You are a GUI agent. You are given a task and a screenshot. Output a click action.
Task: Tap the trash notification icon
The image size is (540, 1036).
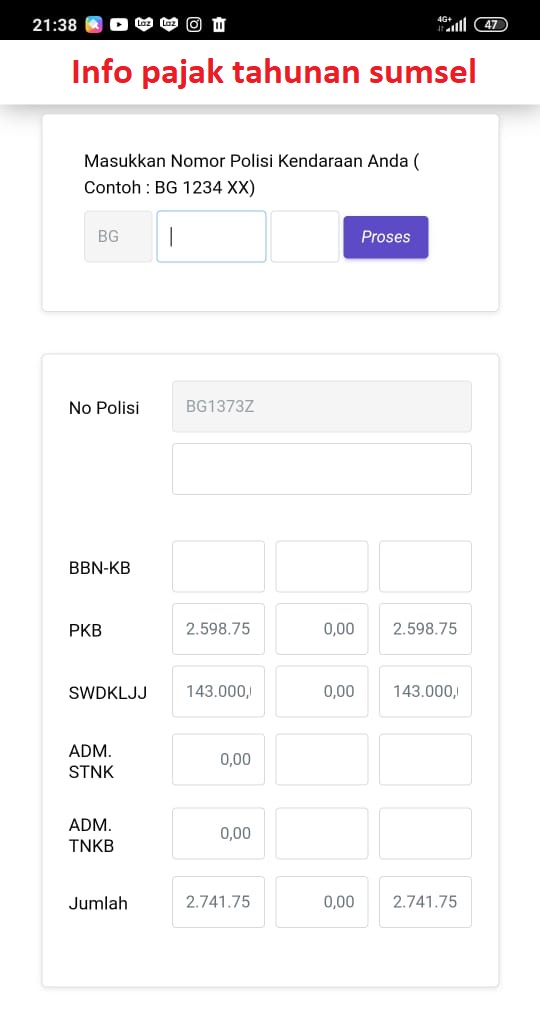click(x=219, y=25)
